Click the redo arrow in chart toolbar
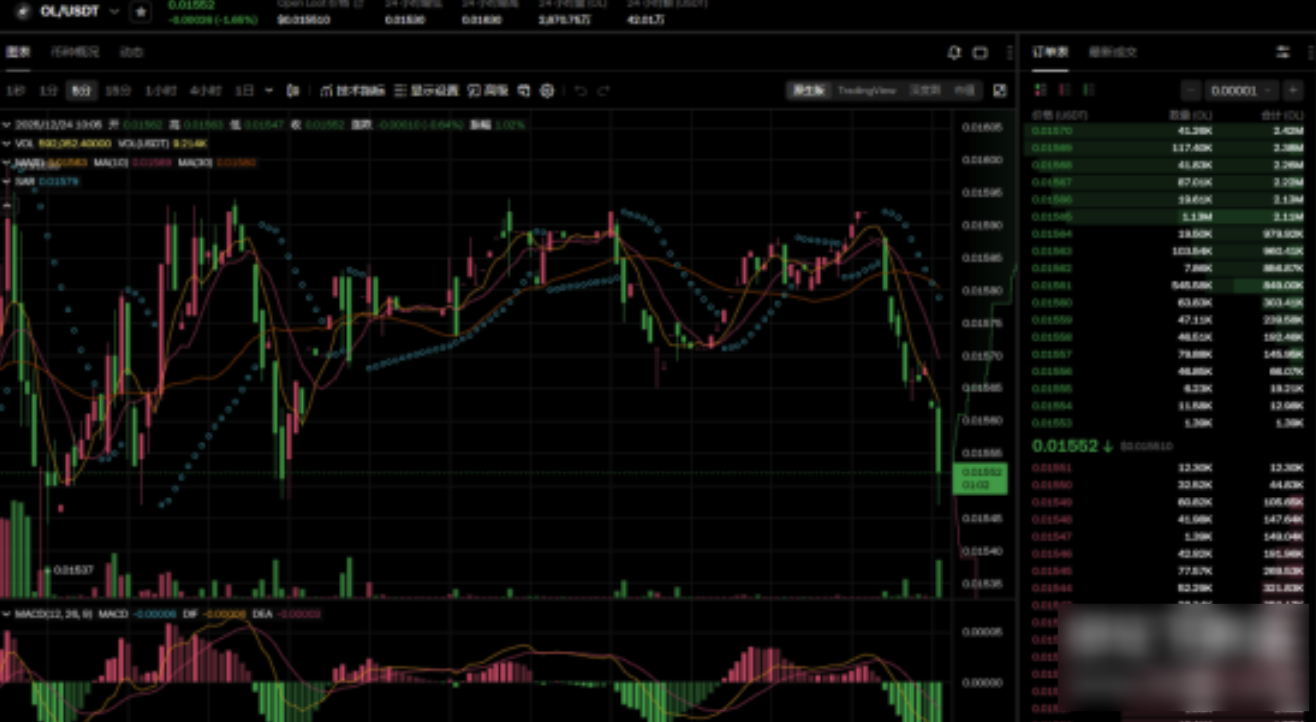The width and height of the screenshot is (1316, 722). [x=603, y=91]
